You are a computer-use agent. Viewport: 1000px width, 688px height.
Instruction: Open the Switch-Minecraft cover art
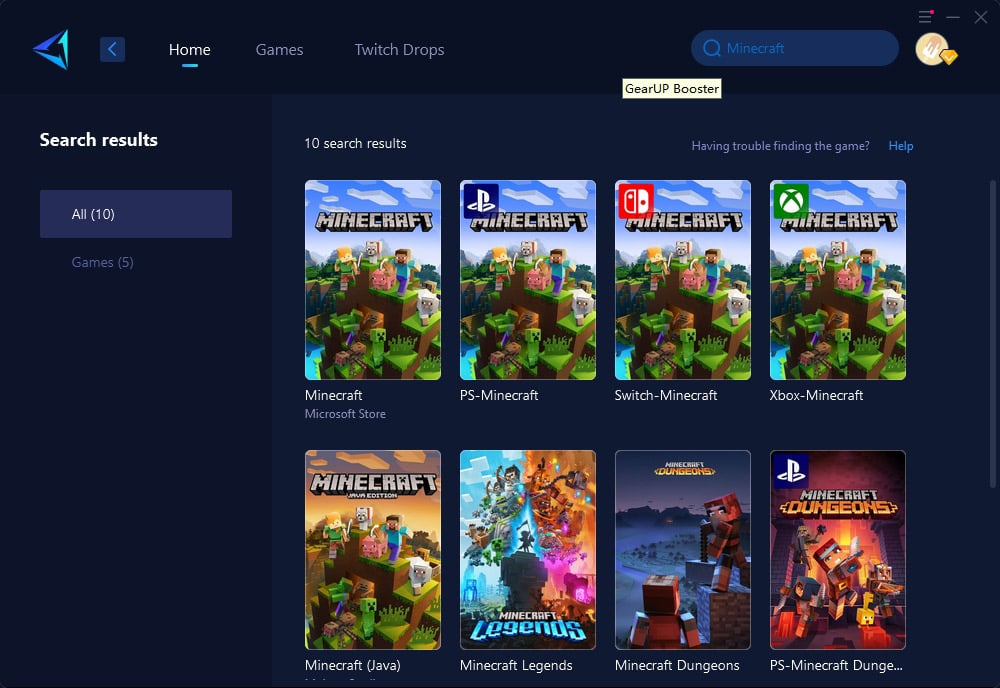pyautogui.click(x=682, y=280)
